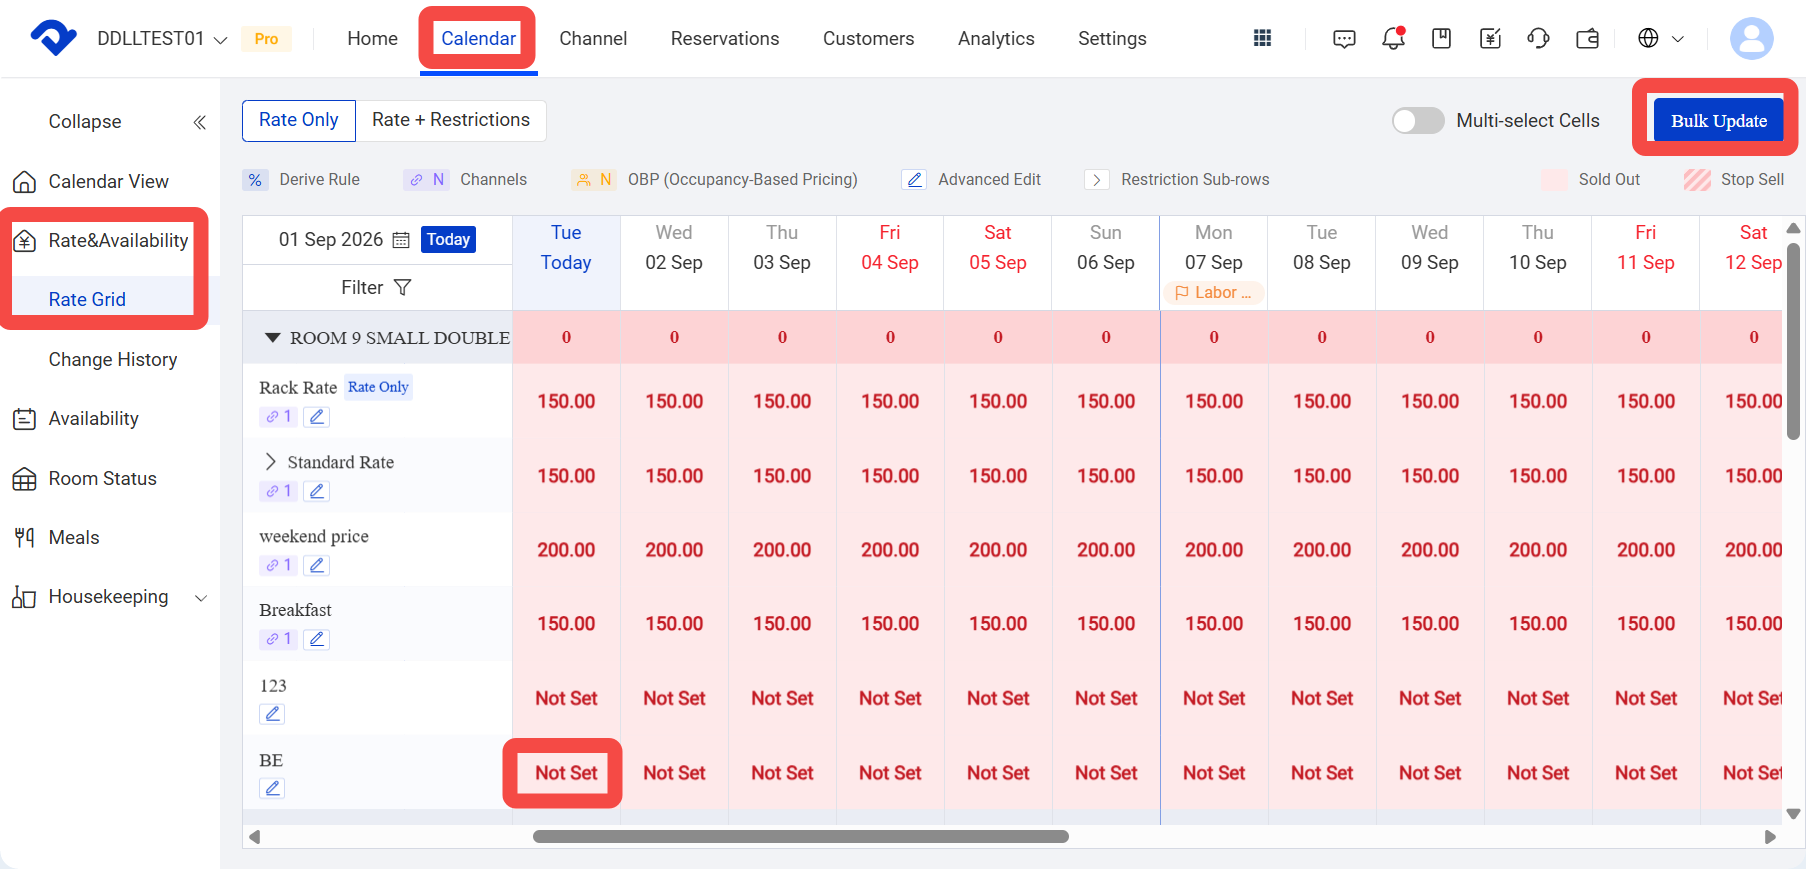1806x869 pixels.
Task: Click the horizontal scrollbar thumb
Action: click(x=800, y=837)
